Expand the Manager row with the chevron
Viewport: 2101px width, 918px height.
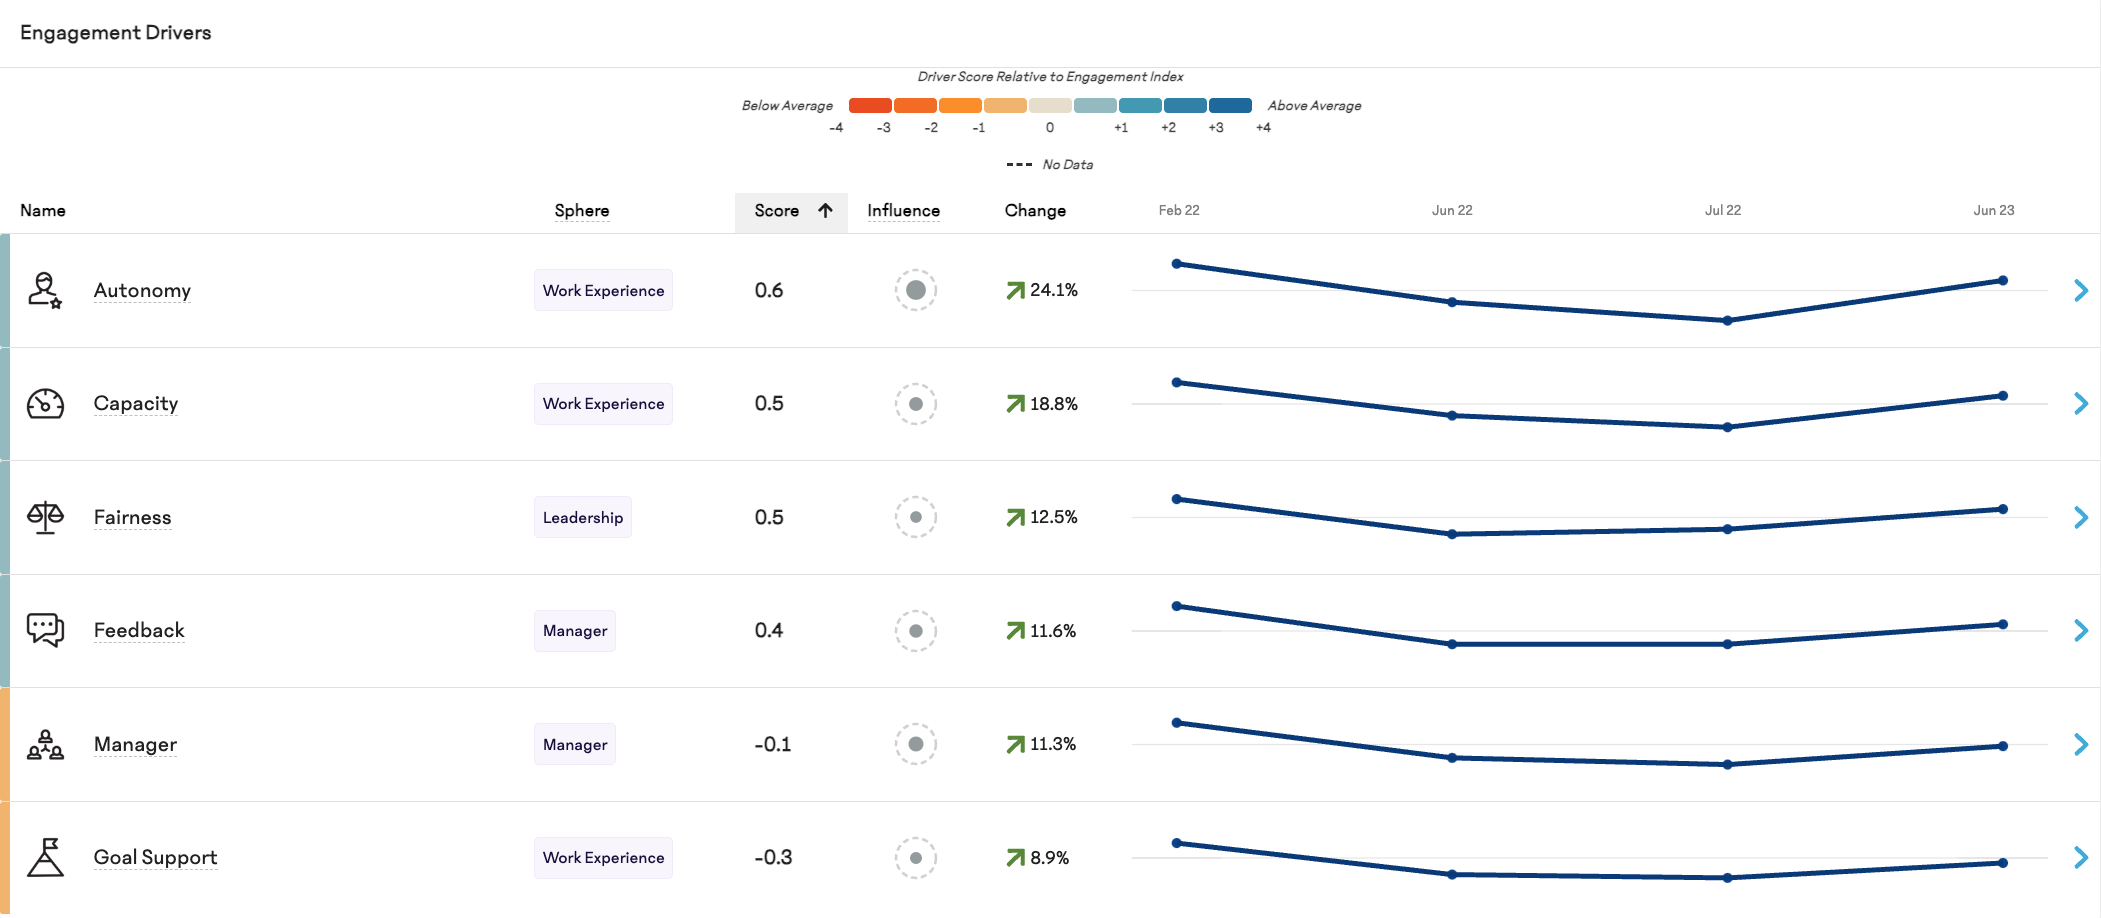point(2081,744)
